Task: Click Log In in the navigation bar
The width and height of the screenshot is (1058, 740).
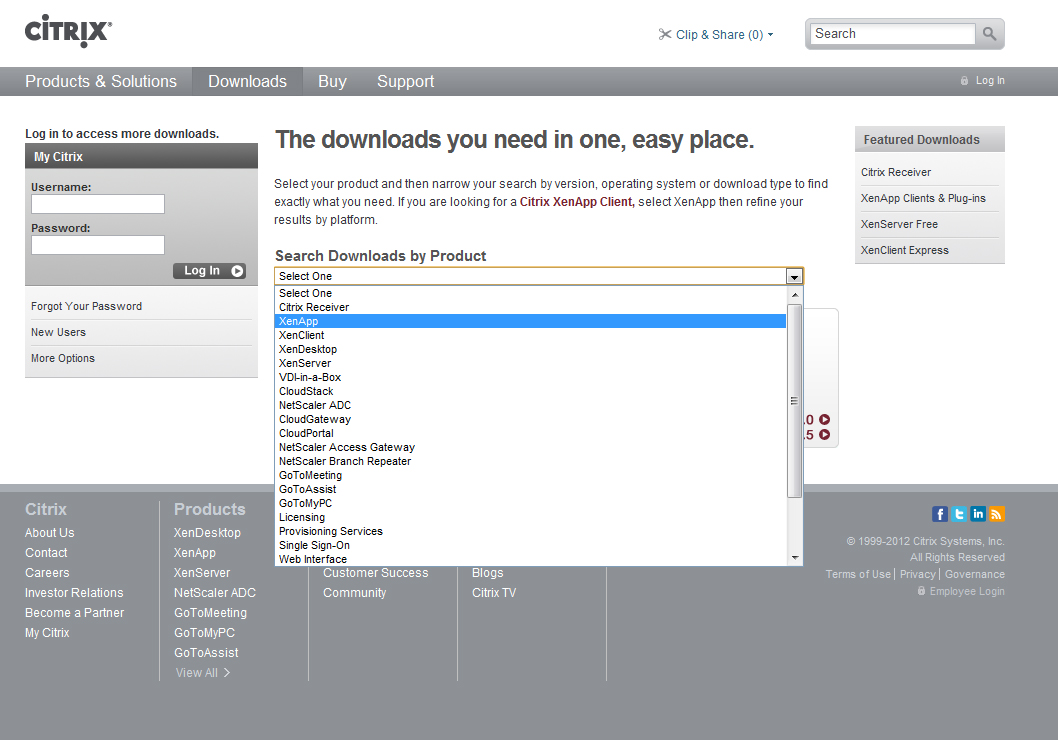Action: (990, 81)
